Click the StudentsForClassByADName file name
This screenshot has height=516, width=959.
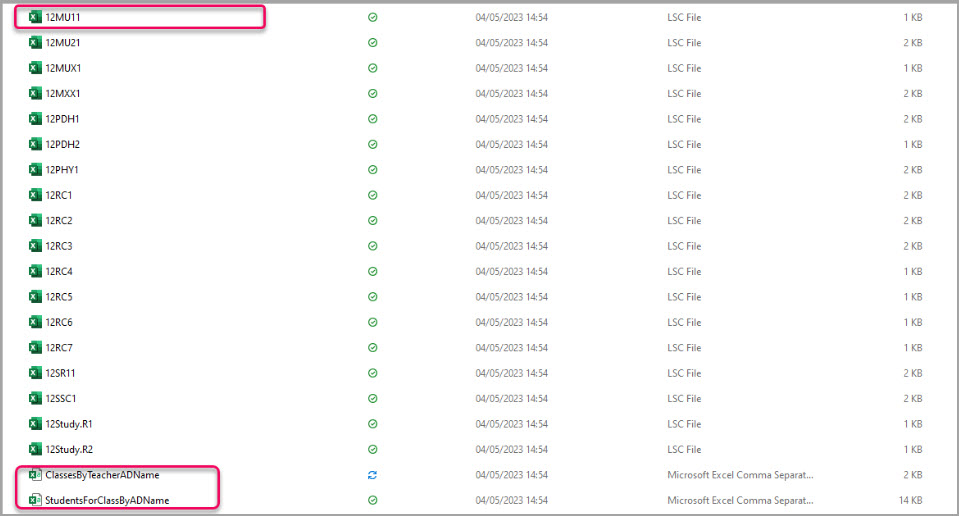tap(107, 499)
